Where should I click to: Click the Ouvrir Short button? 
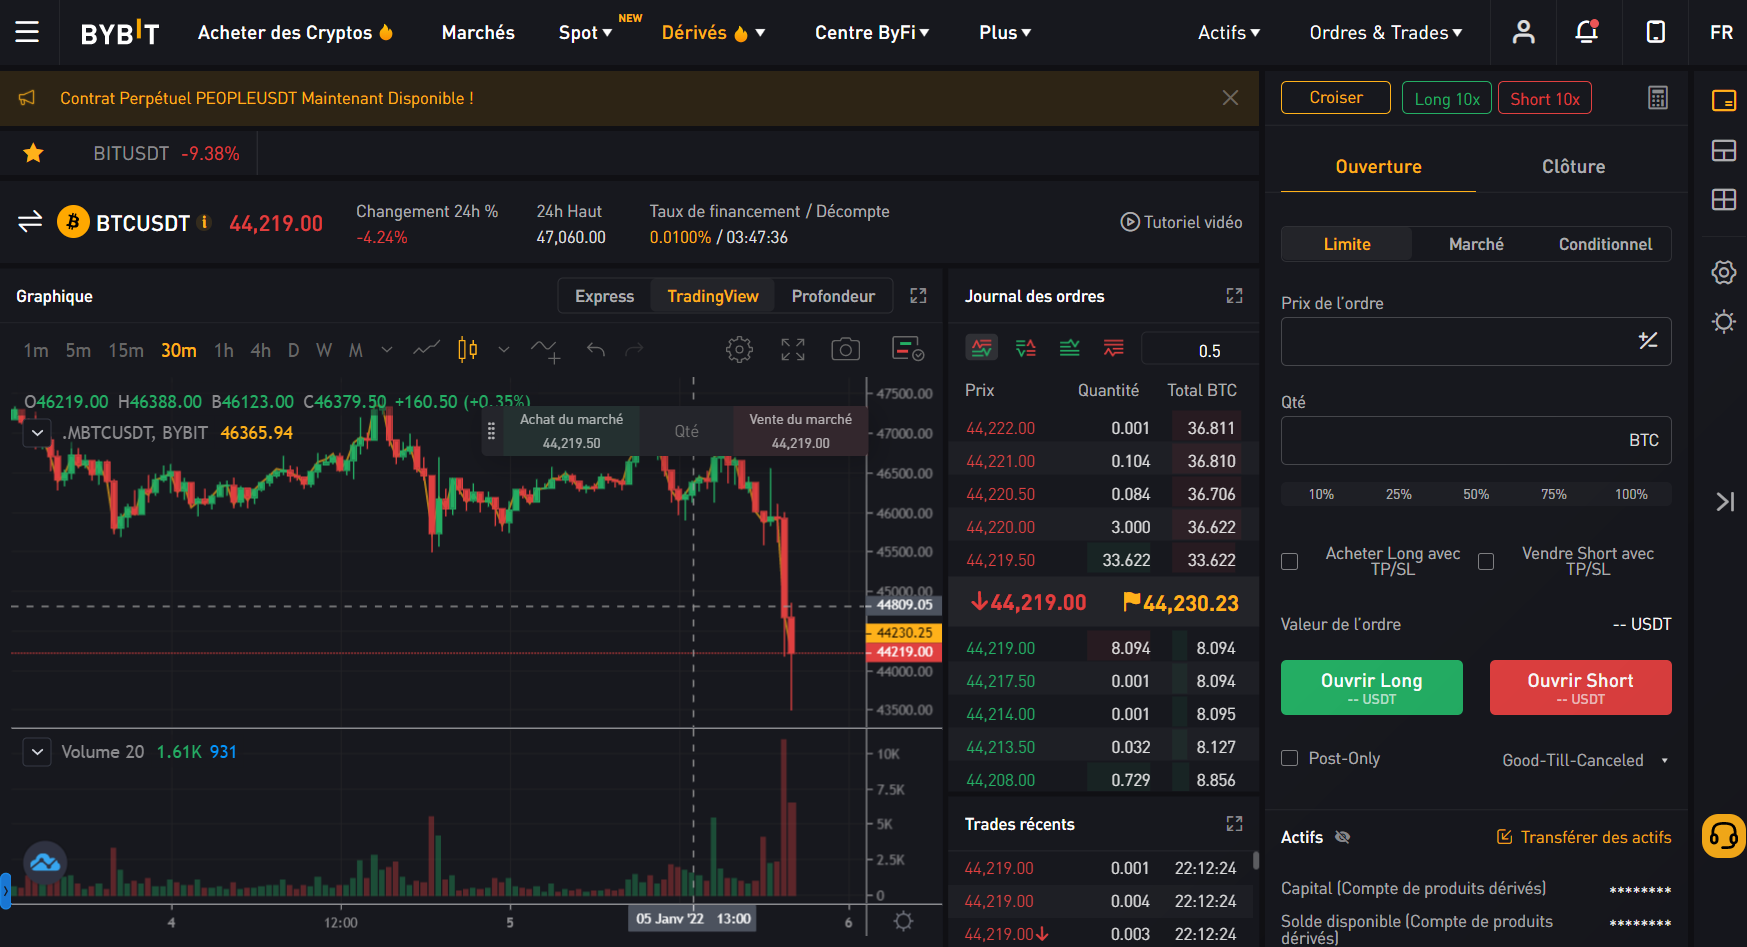pos(1580,687)
